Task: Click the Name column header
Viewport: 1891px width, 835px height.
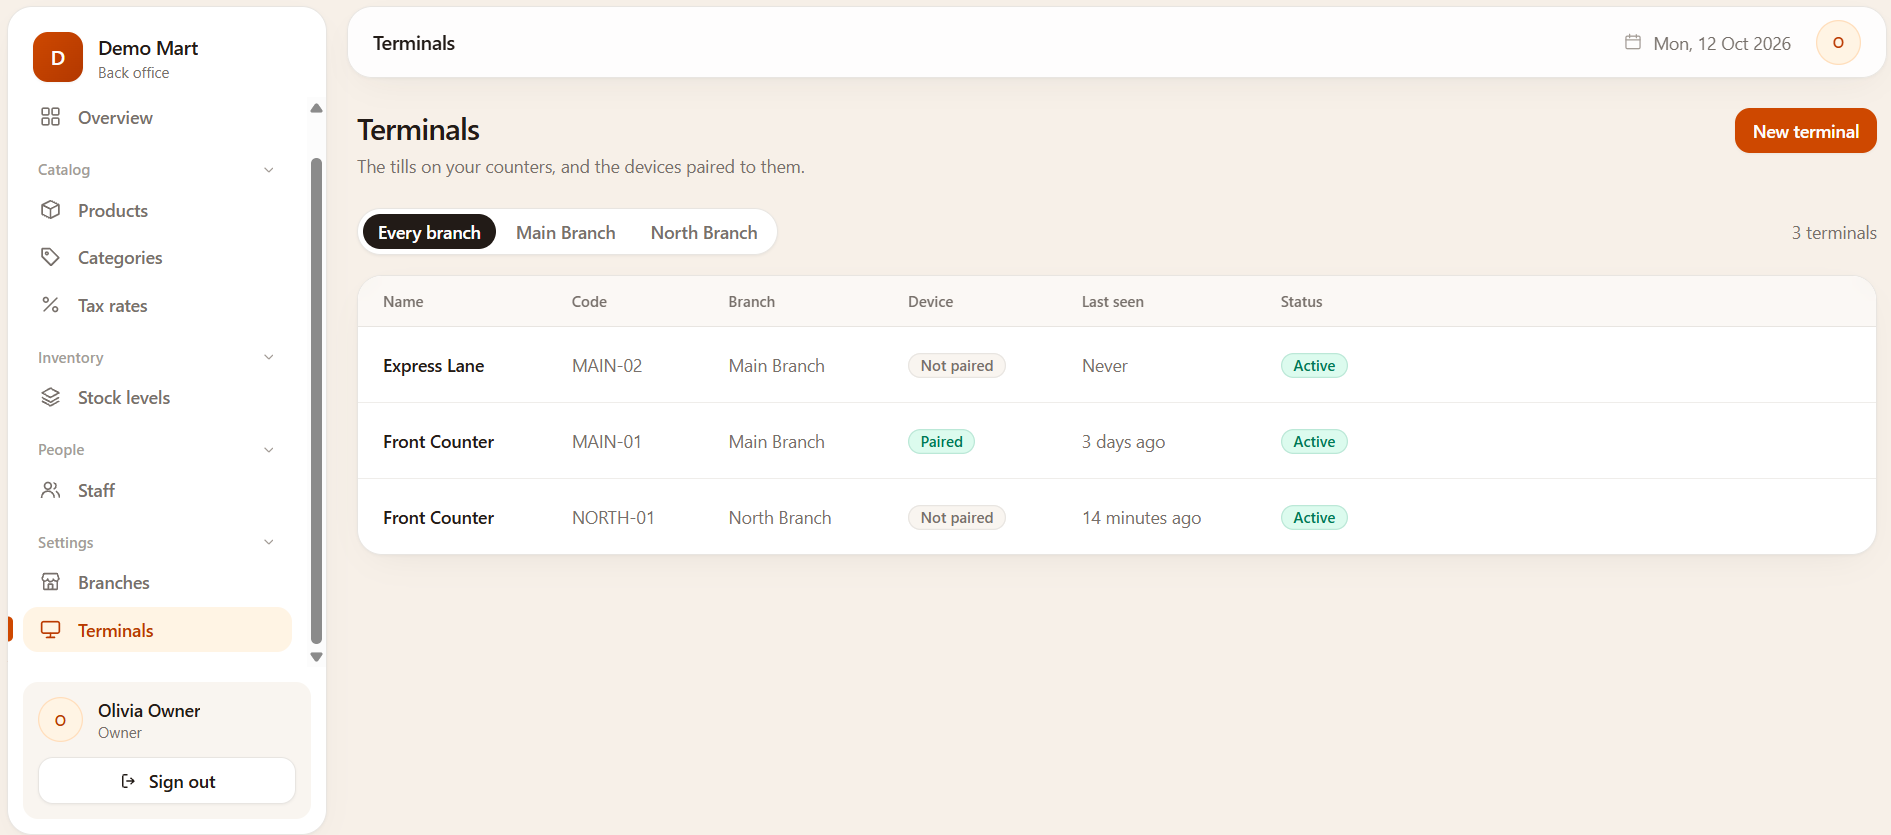Action: [x=403, y=301]
